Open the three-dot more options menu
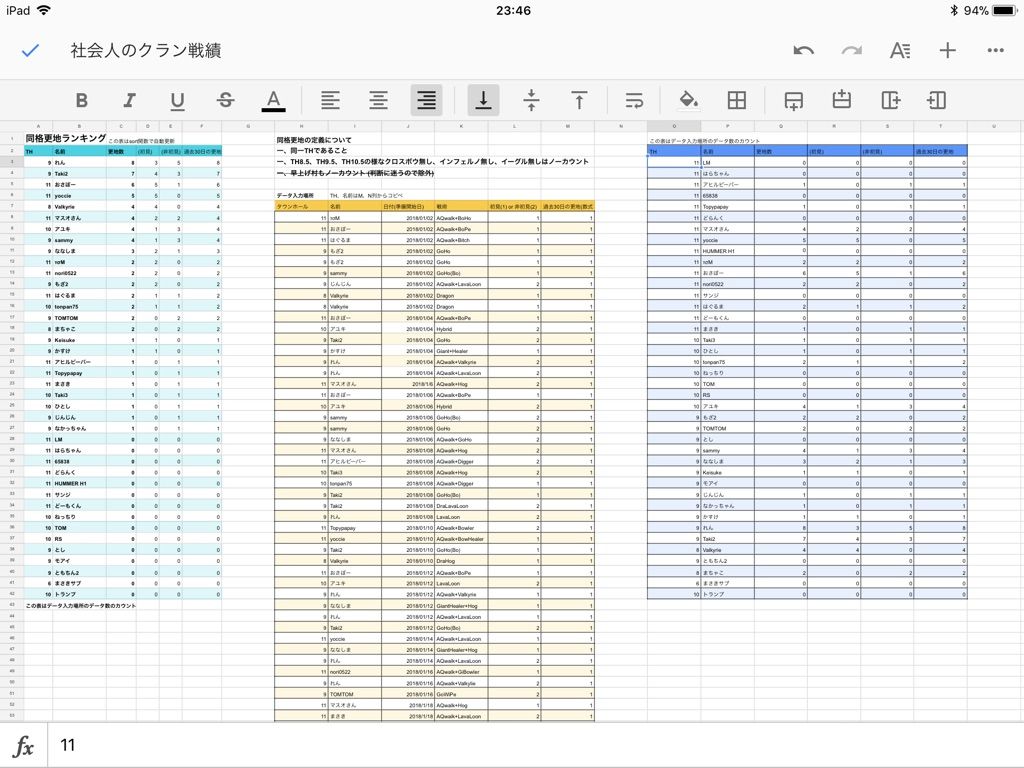Screen dimensions: 1024x768 (995, 50)
